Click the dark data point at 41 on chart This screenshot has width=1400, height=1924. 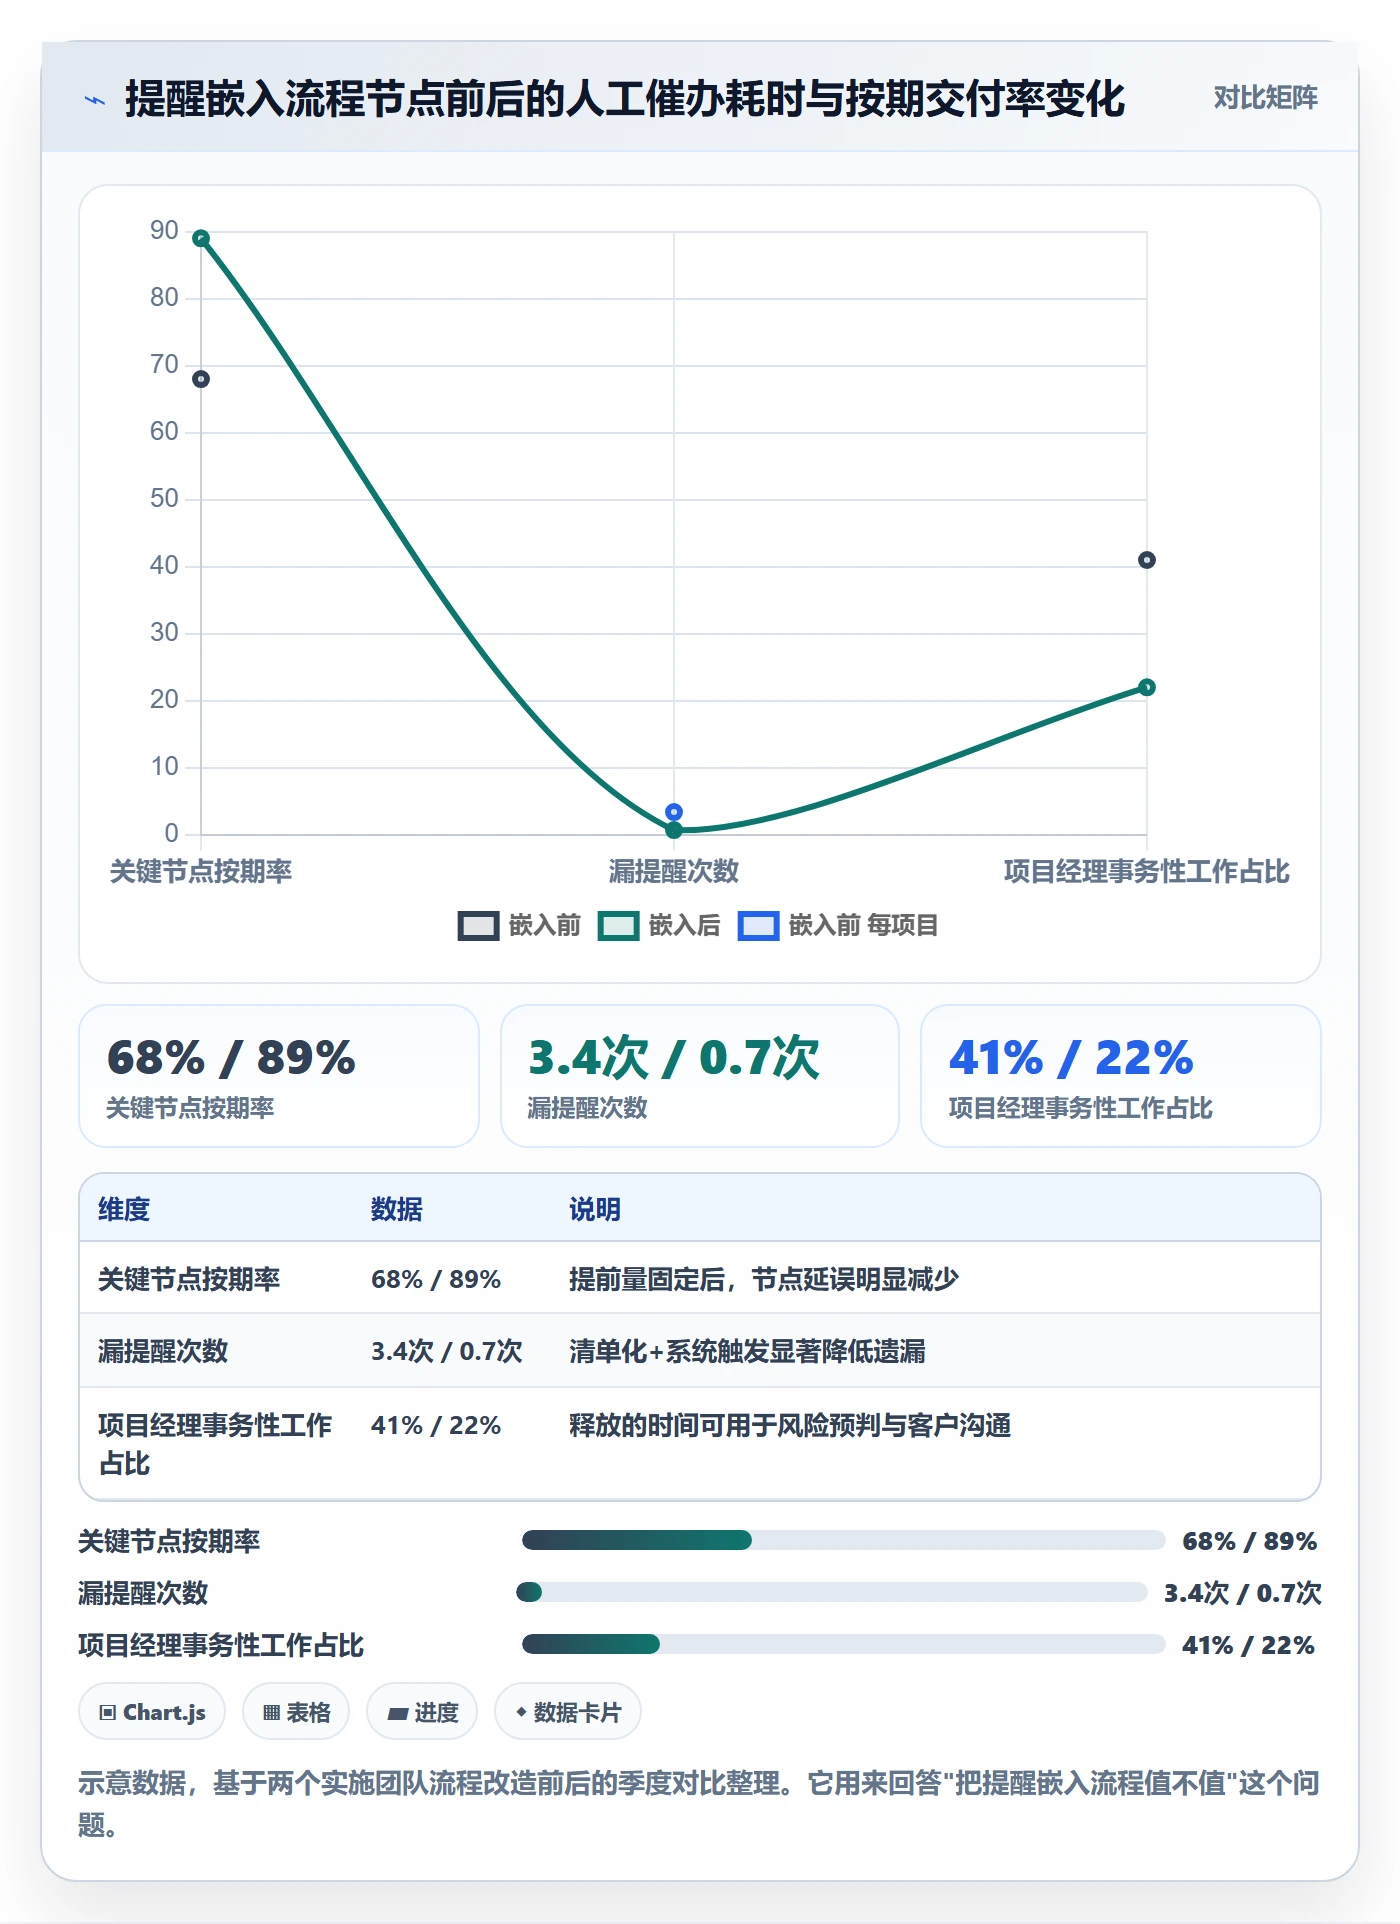point(1147,560)
